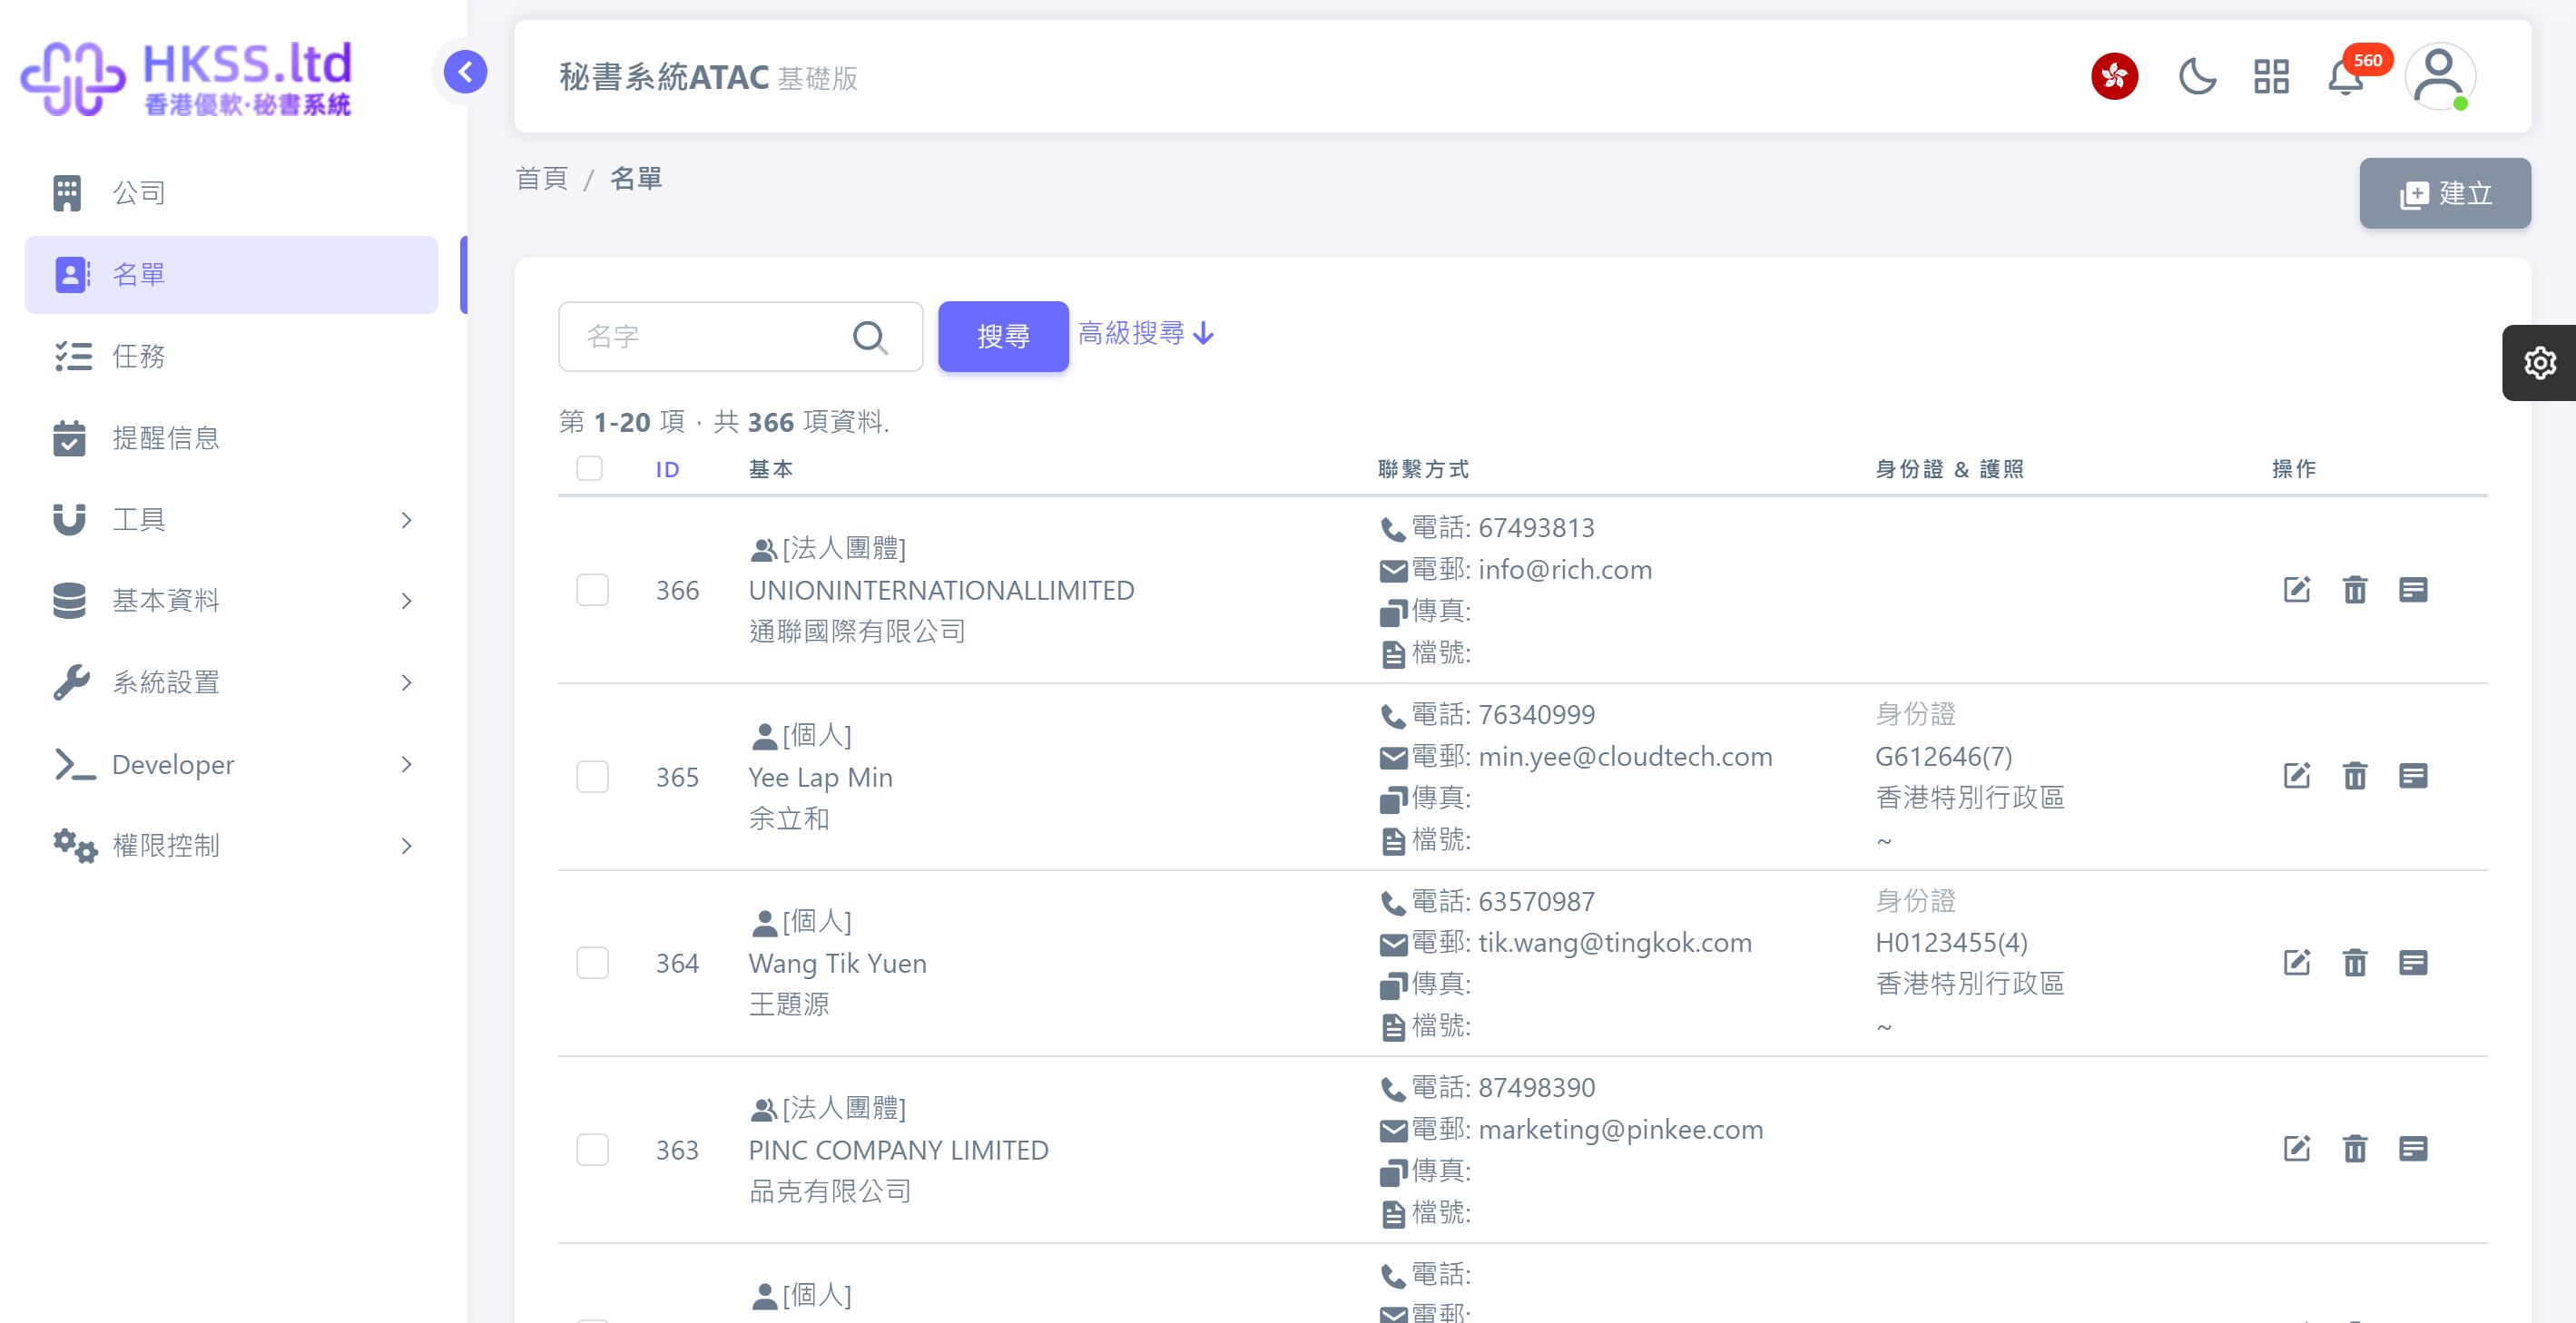The image size is (2576, 1323).
Task: Open 公司 in the sidebar
Action: (x=231, y=193)
